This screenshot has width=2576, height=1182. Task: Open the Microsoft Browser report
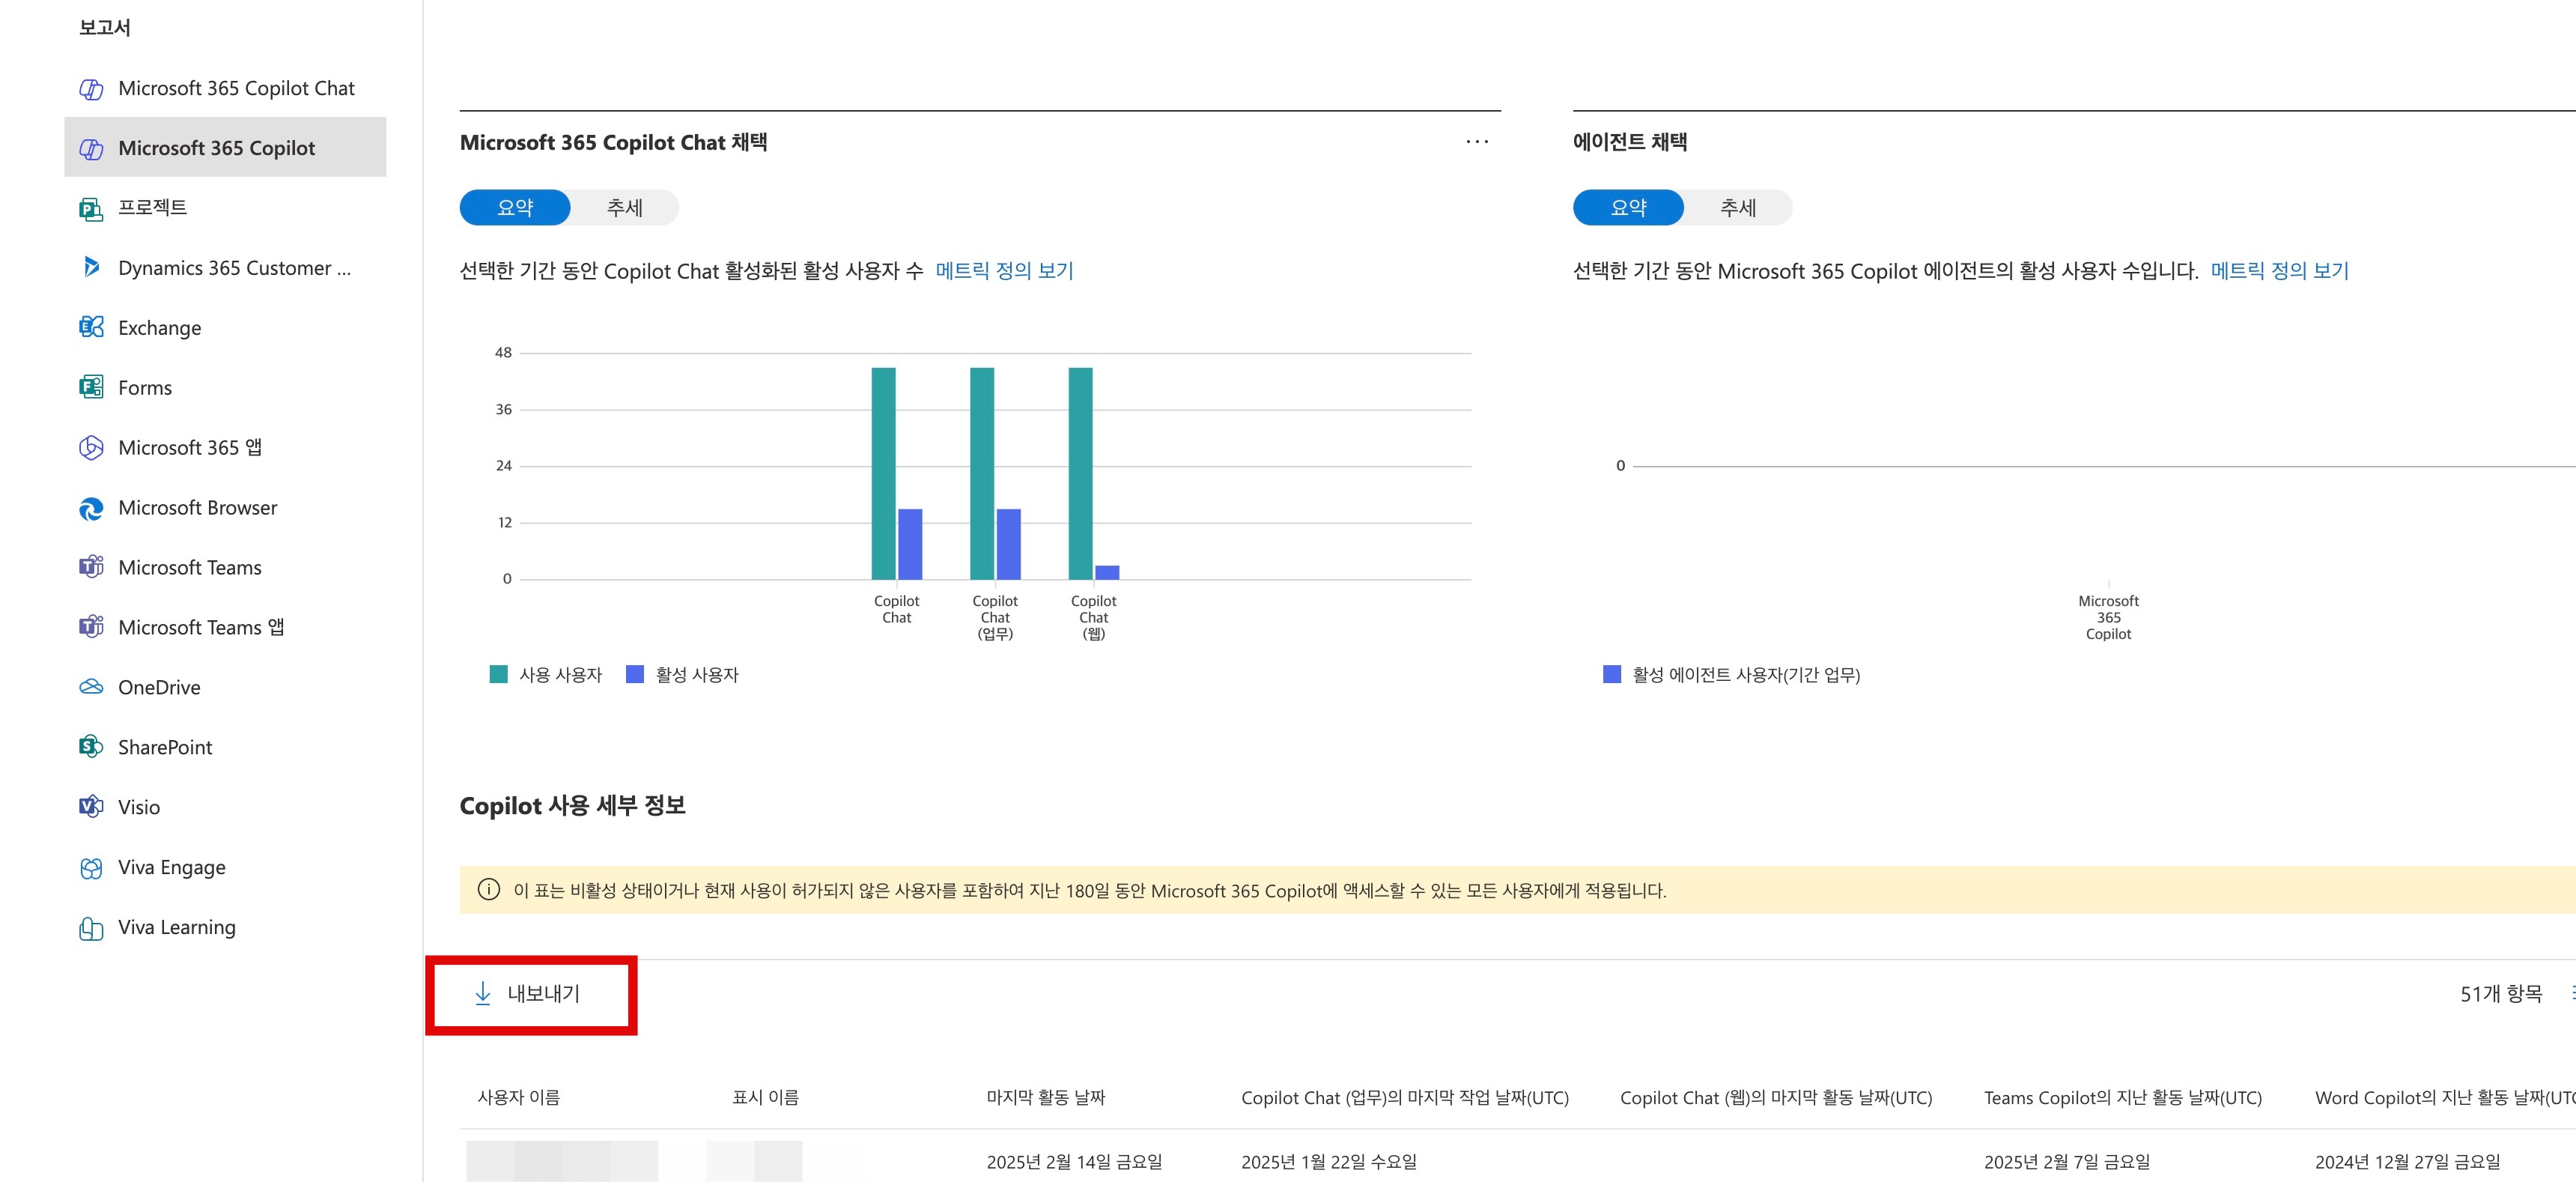coord(225,508)
